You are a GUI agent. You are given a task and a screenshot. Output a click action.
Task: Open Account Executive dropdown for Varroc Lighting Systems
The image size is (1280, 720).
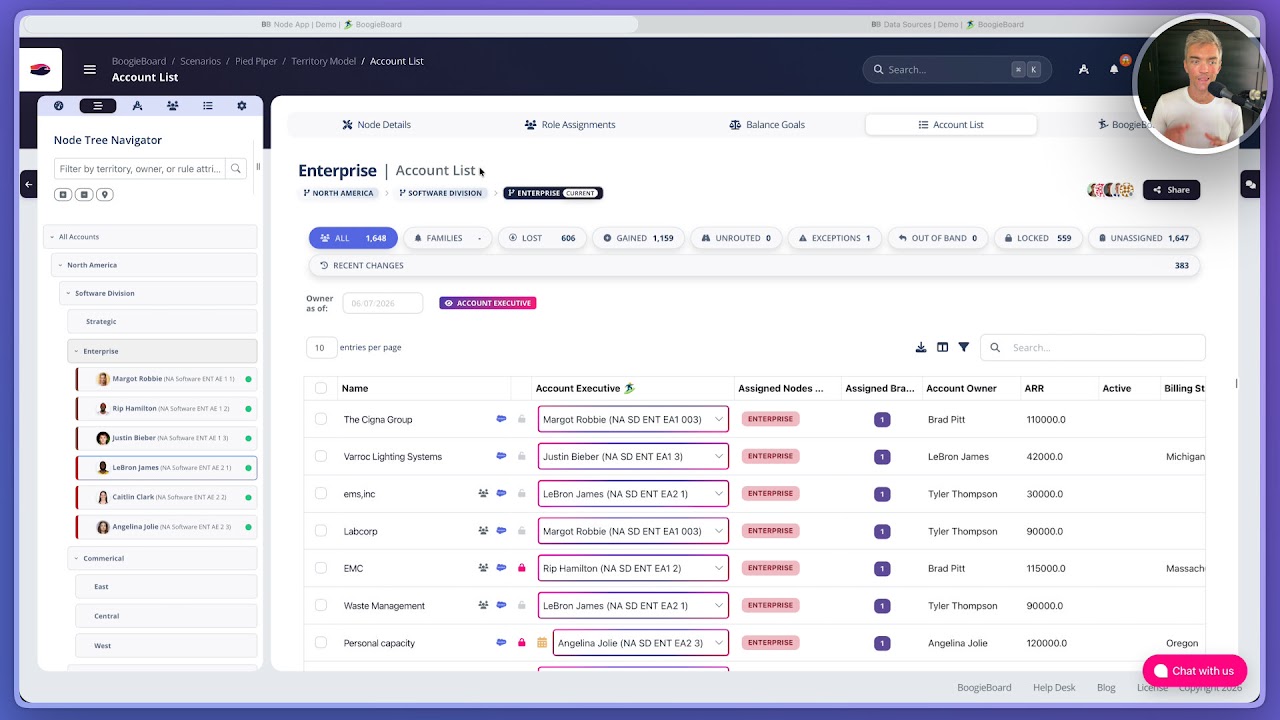click(x=633, y=456)
